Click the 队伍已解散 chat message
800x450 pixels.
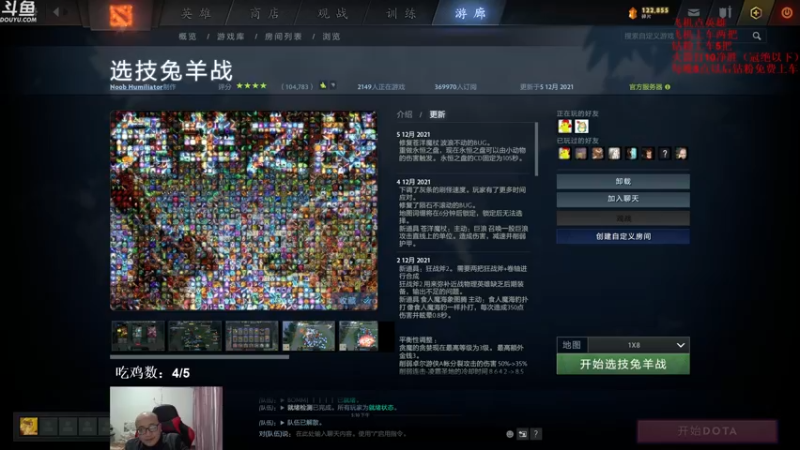[305, 422]
